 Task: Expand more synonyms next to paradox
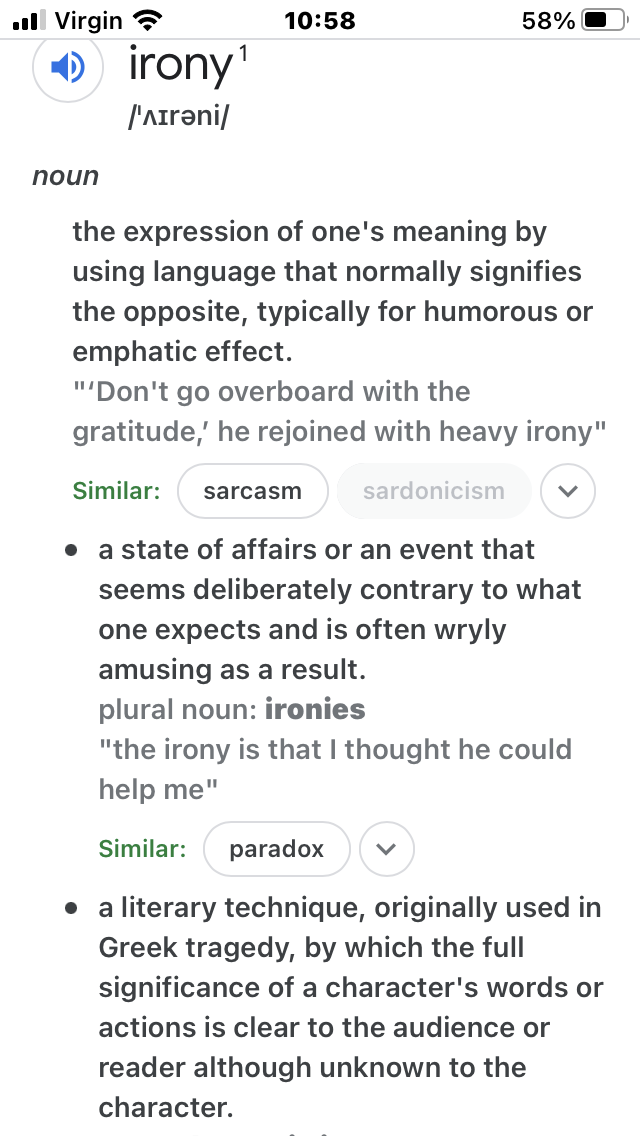(x=387, y=849)
